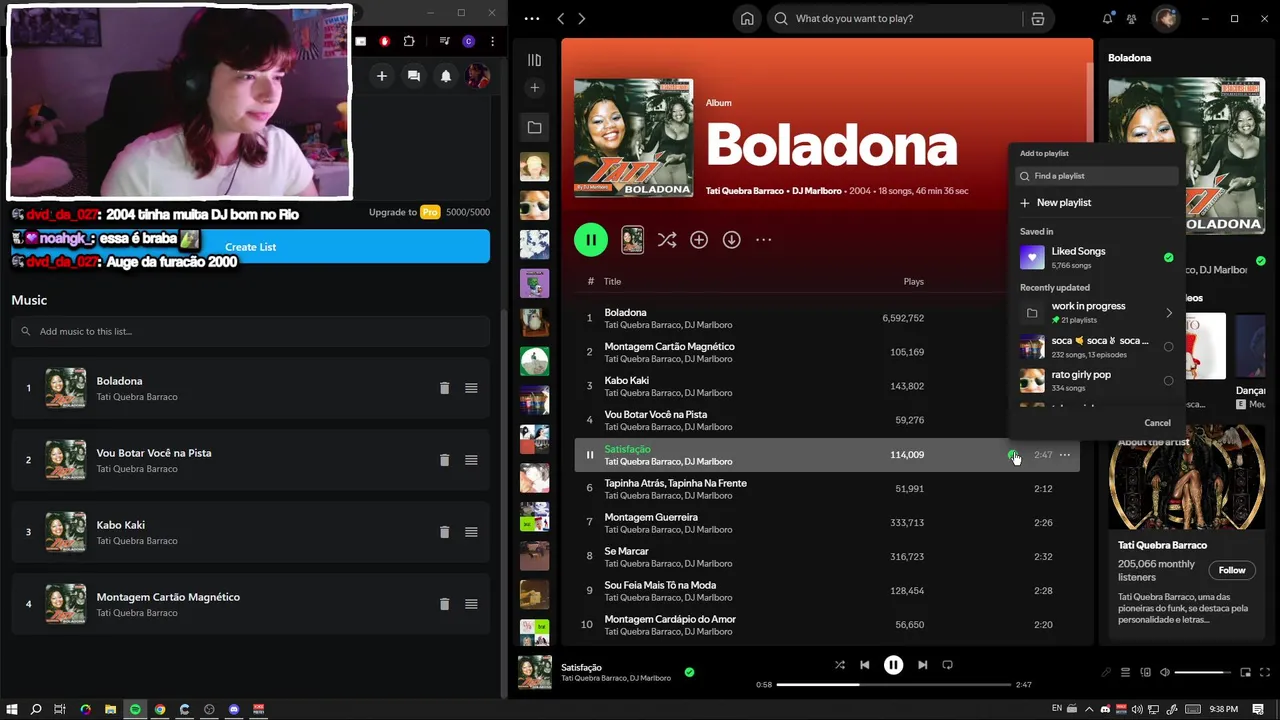Click the Find a playlist field
1280x720 pixels.
coord(1097,176)
